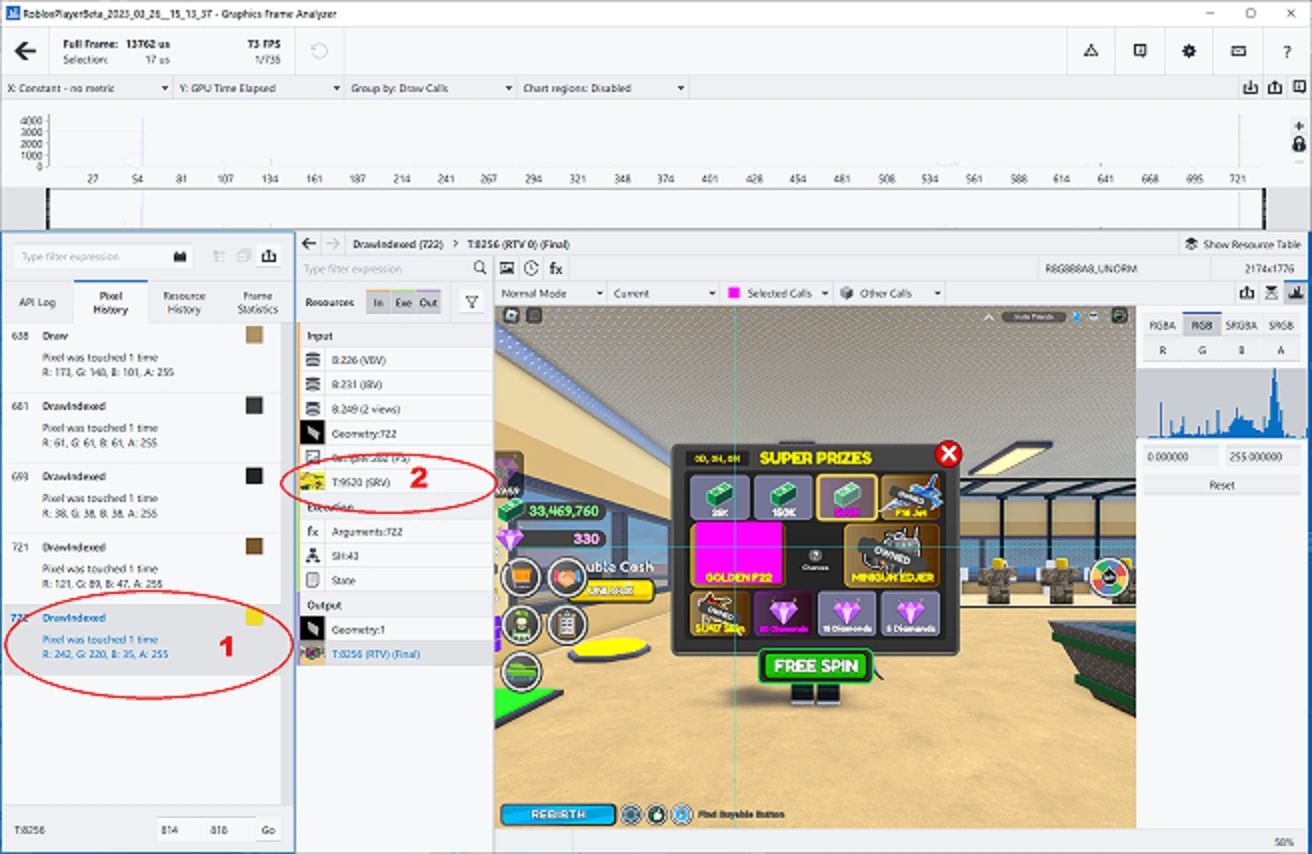Open the triangle icon in the top toolbar

pyautogui.click(x=1091, y=51)
